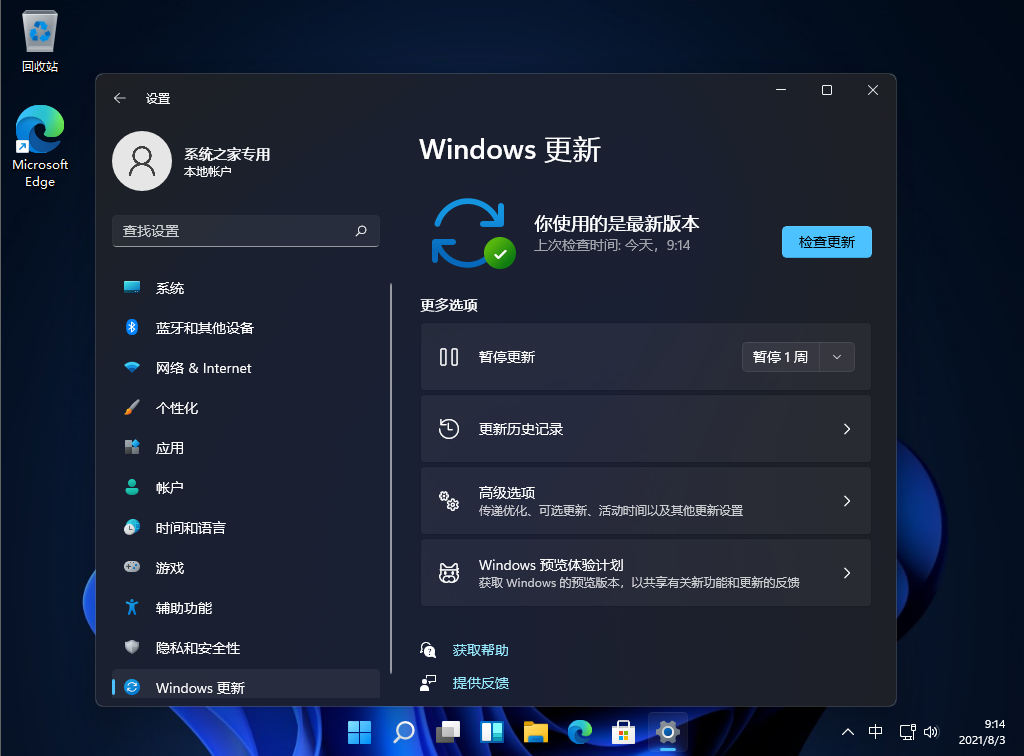Open Task View on the taskbar
The height and width of the screenshot is (756, 1024).
(x=448, y=732)
